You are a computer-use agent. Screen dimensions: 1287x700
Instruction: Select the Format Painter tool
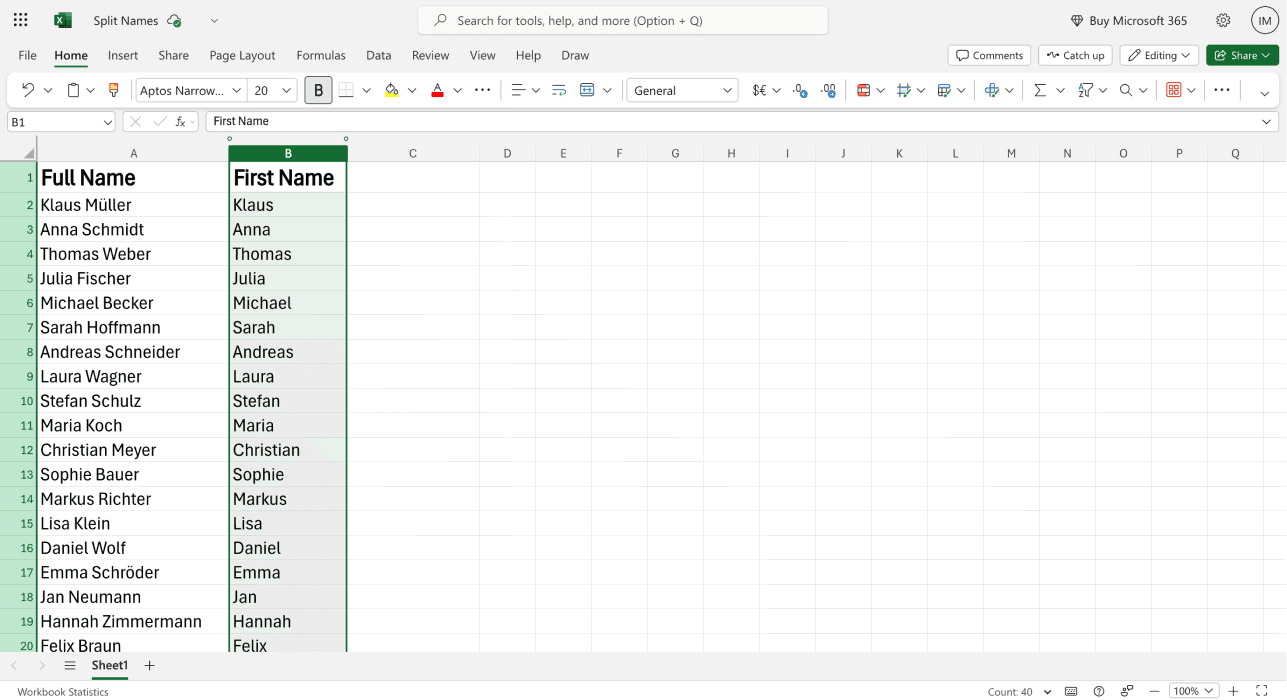[x=113, y=90]
